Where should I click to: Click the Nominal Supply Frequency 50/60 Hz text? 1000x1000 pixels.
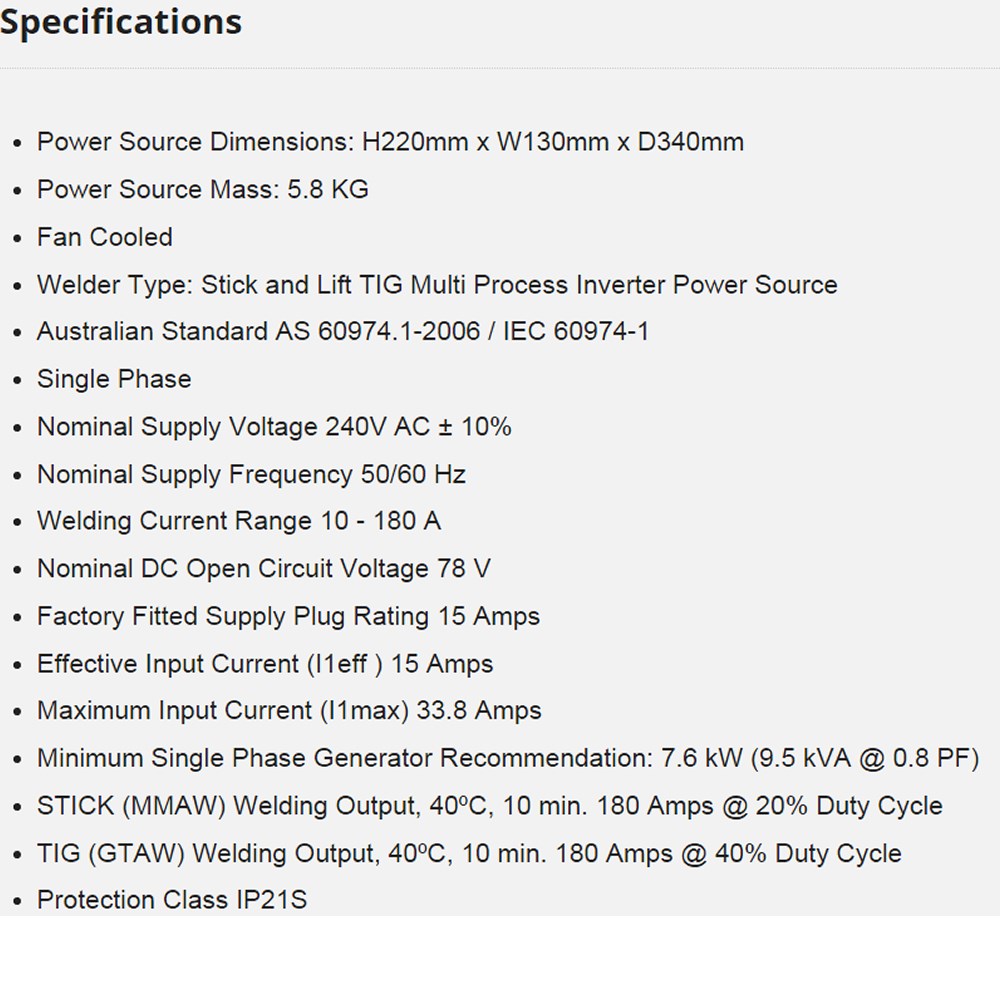coord(251,474)
